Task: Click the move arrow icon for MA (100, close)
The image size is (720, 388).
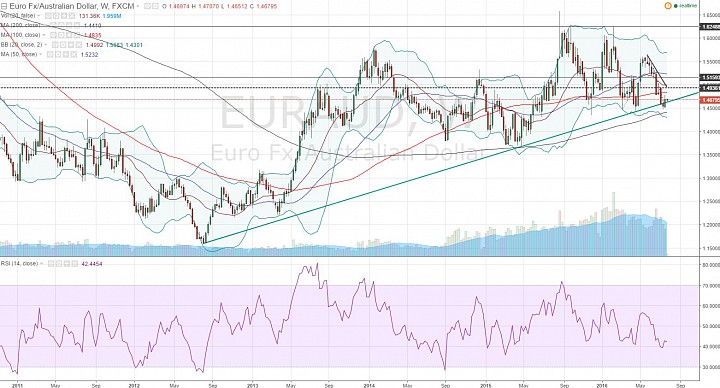Action: click(69, 35)
